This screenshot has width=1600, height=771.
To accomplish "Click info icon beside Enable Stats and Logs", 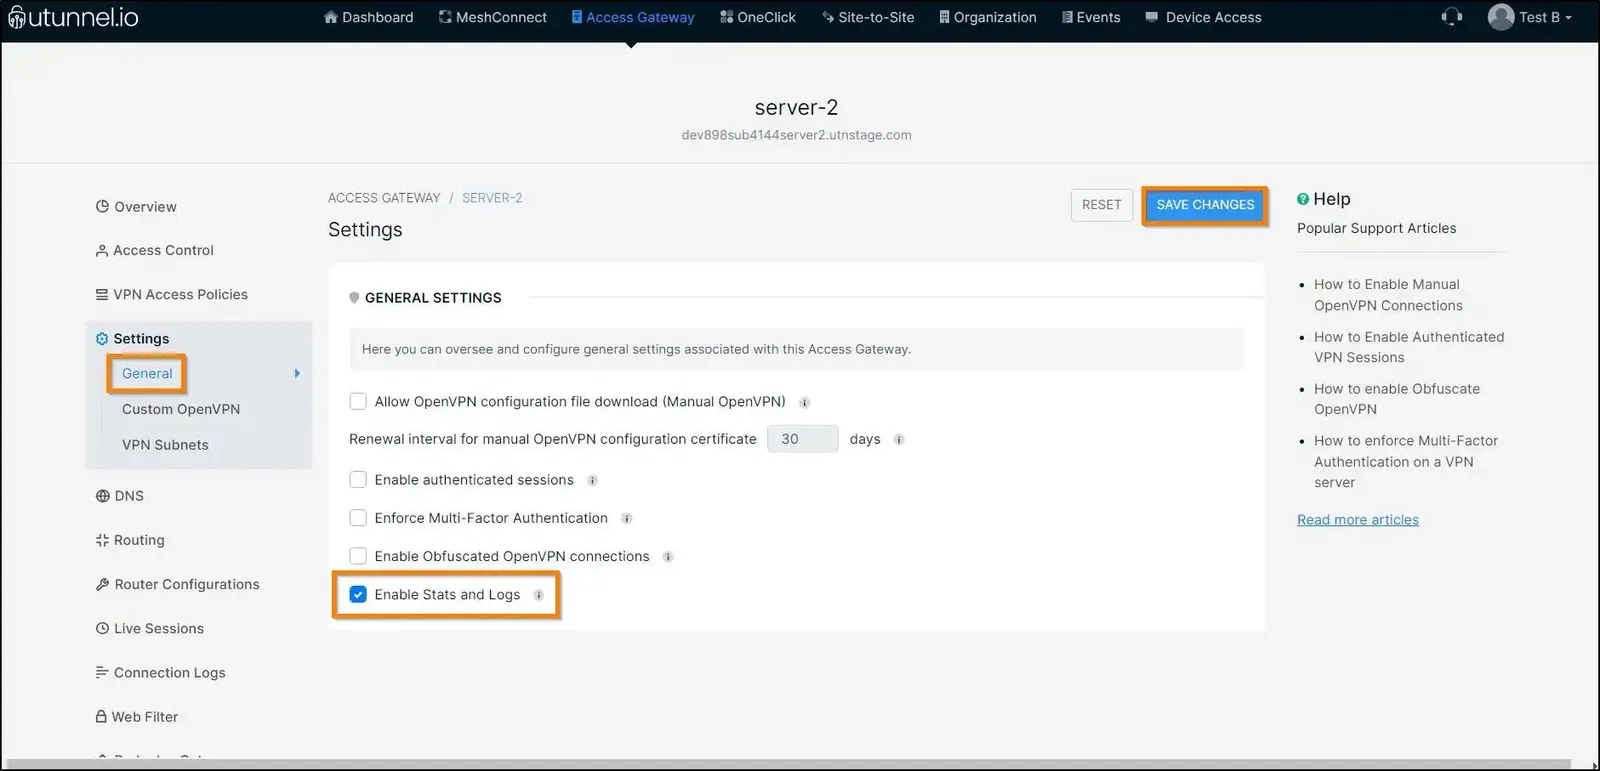I will pos(538,595).
